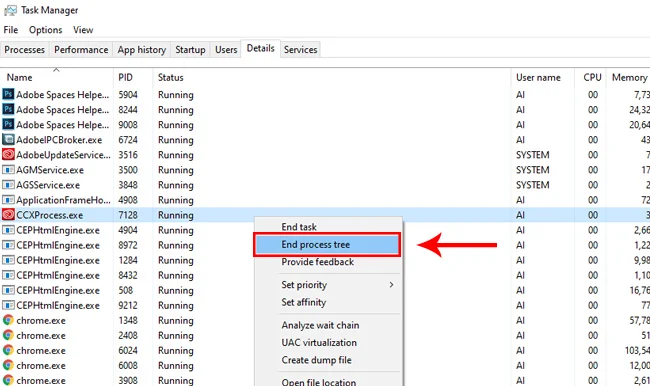Screen dimensions: 650x386
Task: Click the AGMService.exe process icon
Action: pyautogui.click(x=8, y=170)
